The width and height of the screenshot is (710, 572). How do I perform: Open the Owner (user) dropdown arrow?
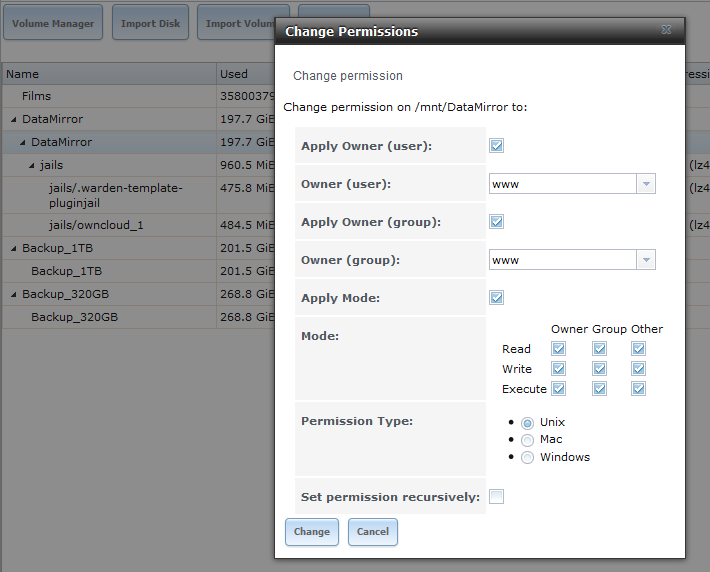[x=646, y=184]
